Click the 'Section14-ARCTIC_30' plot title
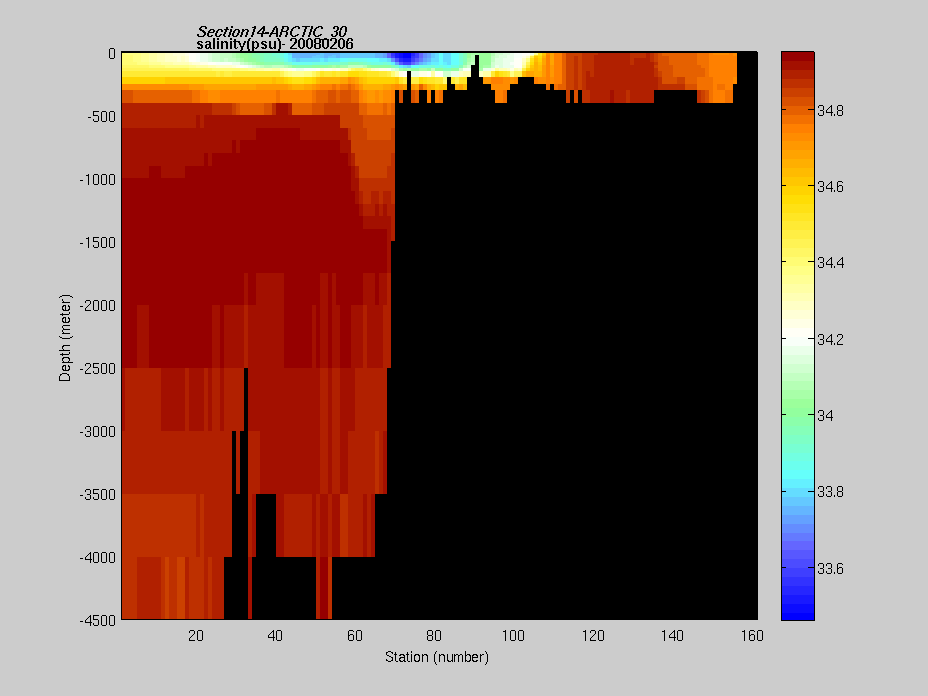The width and height of the screenshot is (928, 696). pos(272,31)
